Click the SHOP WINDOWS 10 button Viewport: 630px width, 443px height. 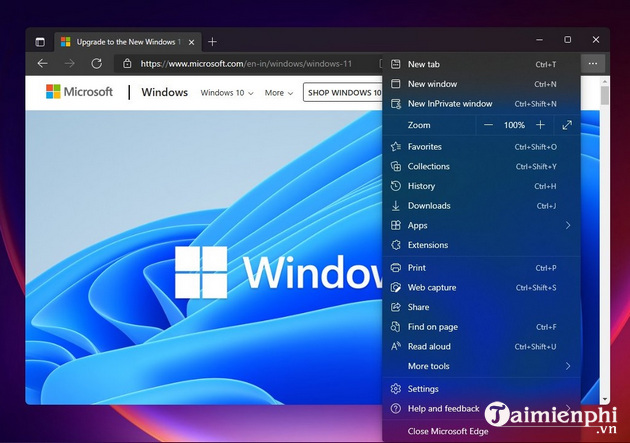point(343,92)
